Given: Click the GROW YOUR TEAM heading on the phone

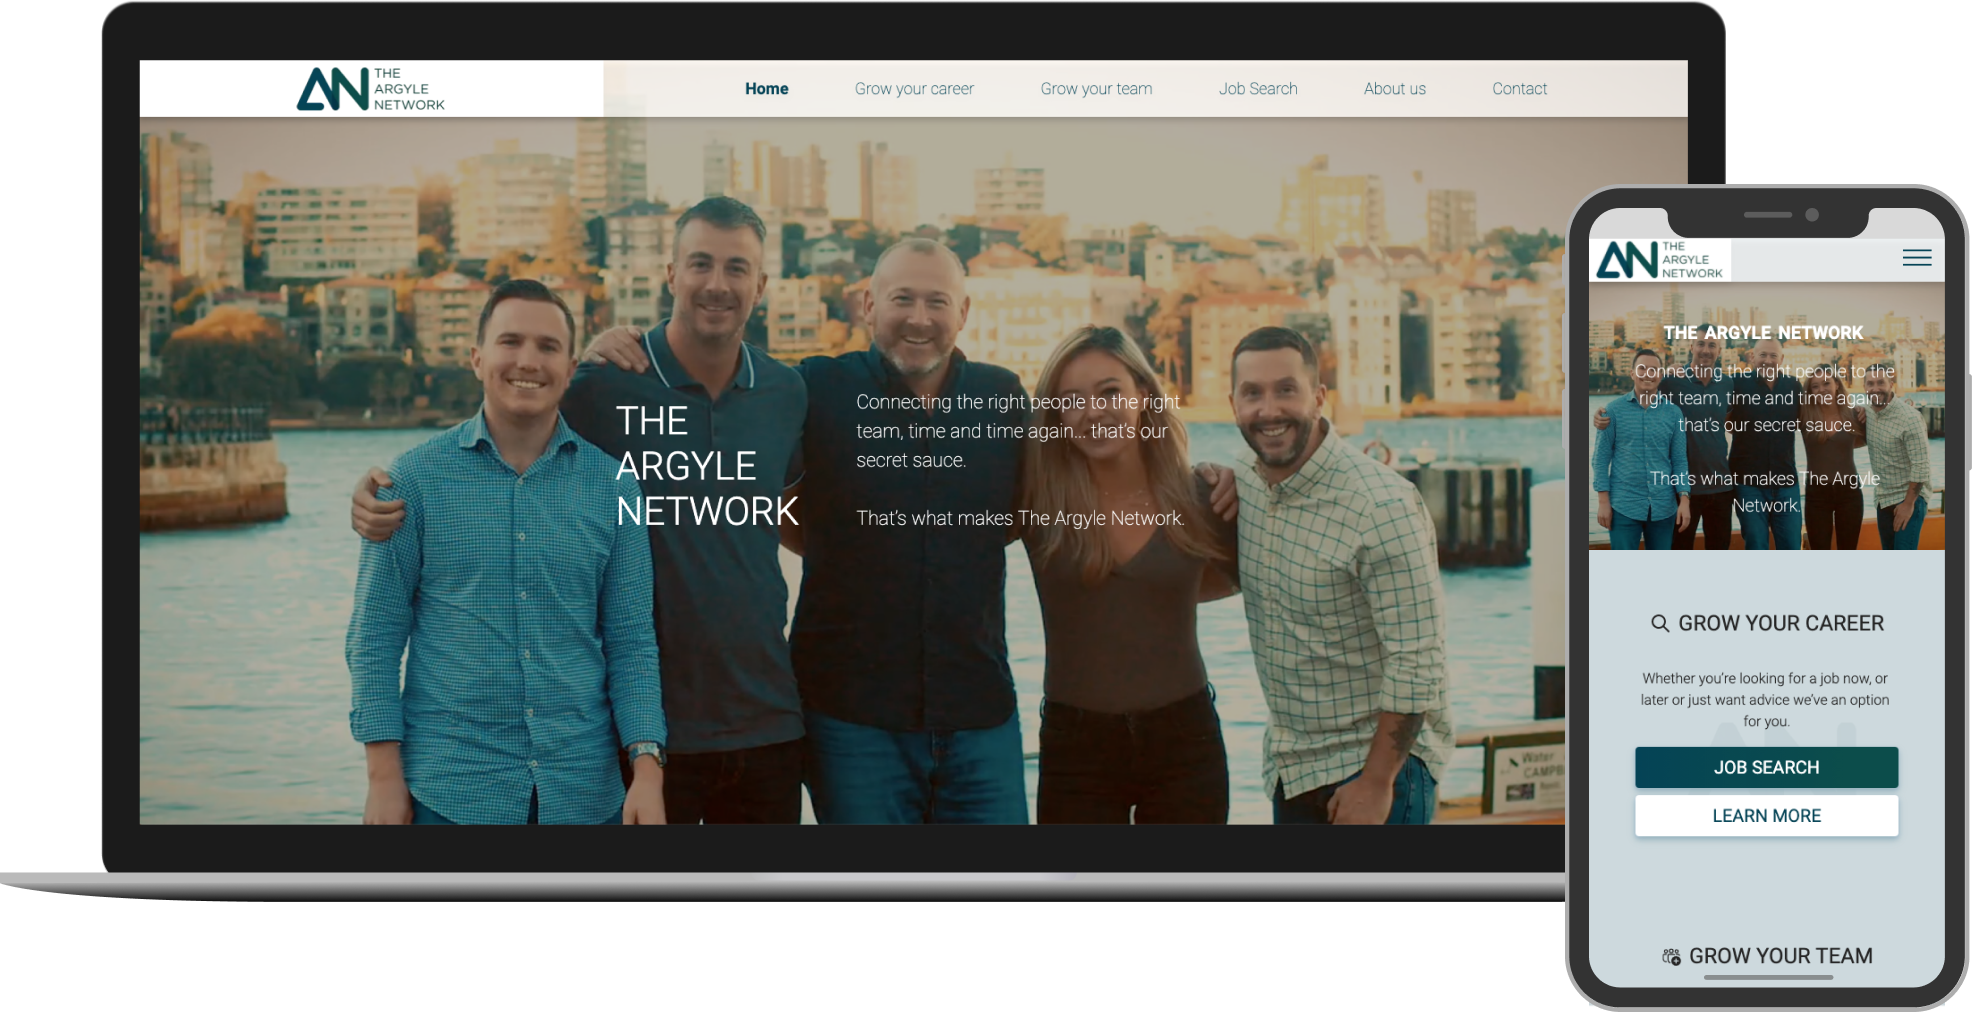Looking at the screenshot, I should coord(1780,956).
